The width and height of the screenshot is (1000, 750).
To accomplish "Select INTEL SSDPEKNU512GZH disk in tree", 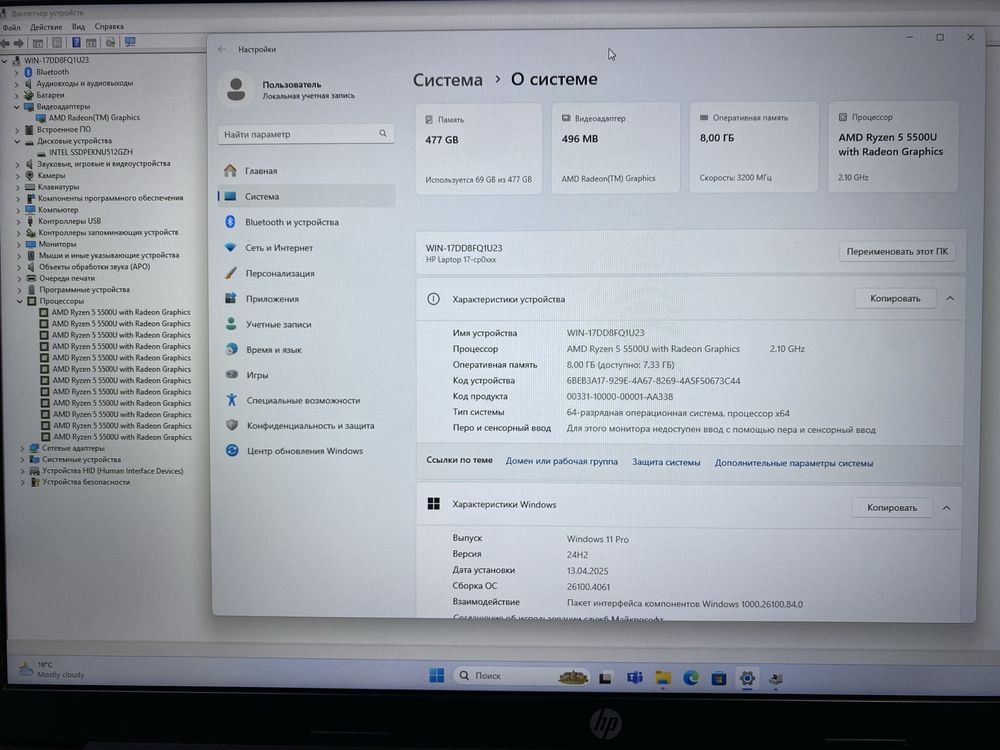I will pyautogui.click(x=91, y=152).
